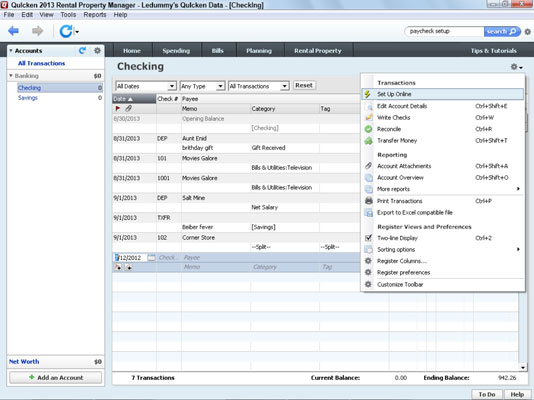Screen dimensions: 534x400
Task: Click the Export to Excel icon
Action: pos(368,212)
